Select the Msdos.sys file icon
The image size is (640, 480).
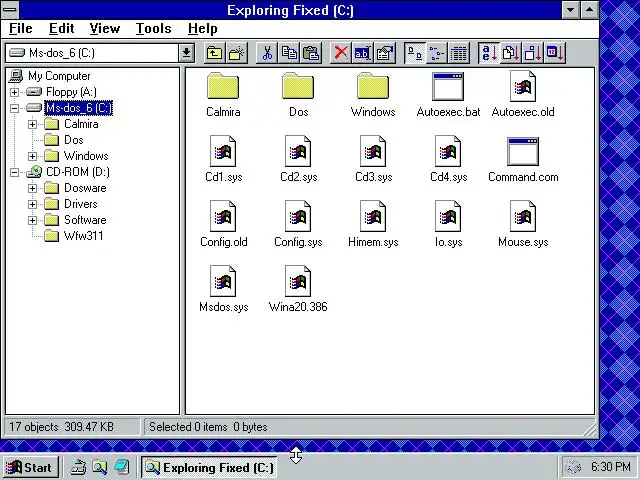click(x=223, y=281)
